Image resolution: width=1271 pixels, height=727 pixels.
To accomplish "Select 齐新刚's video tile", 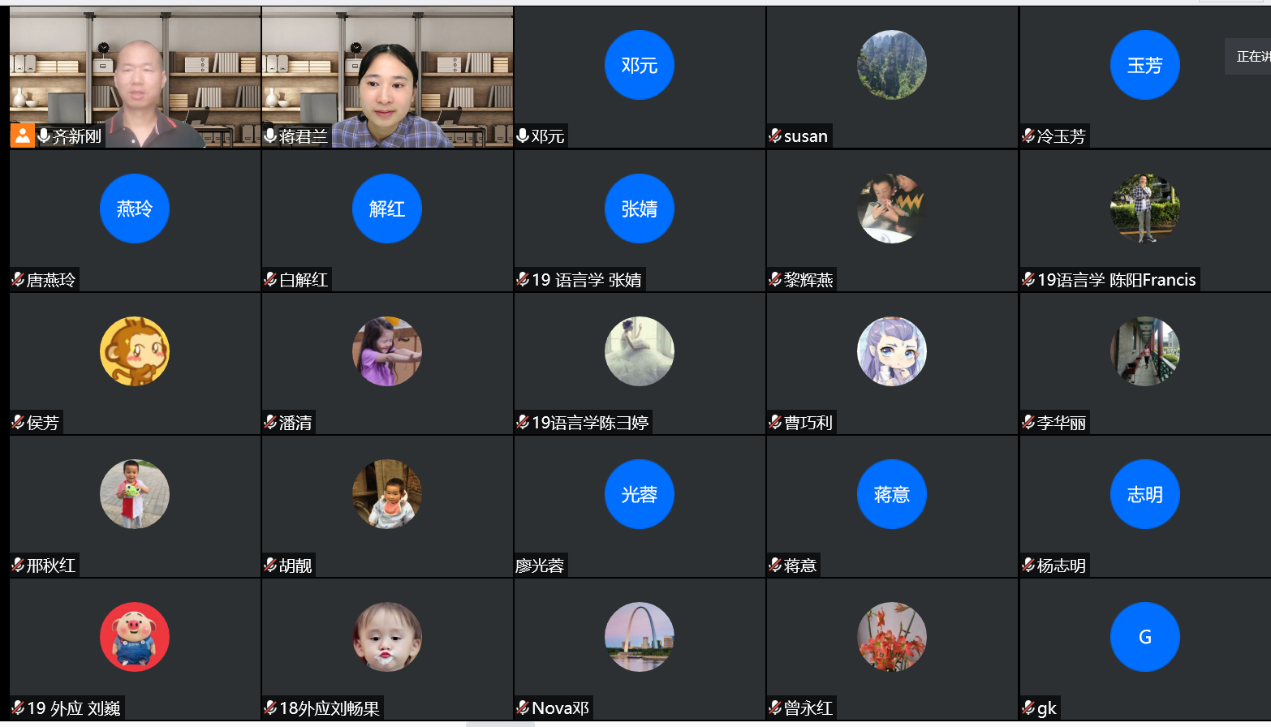I will tap(135, 77).
